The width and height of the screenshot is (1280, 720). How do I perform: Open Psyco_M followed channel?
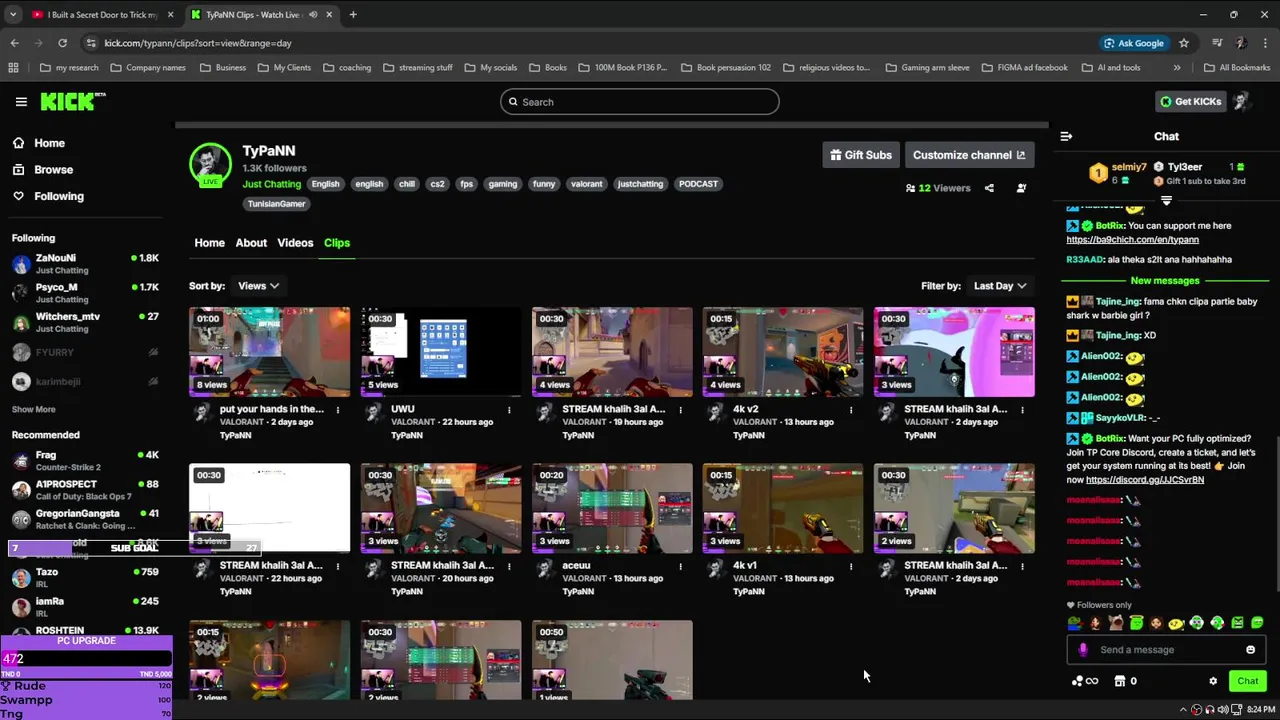tap(86, 293)
